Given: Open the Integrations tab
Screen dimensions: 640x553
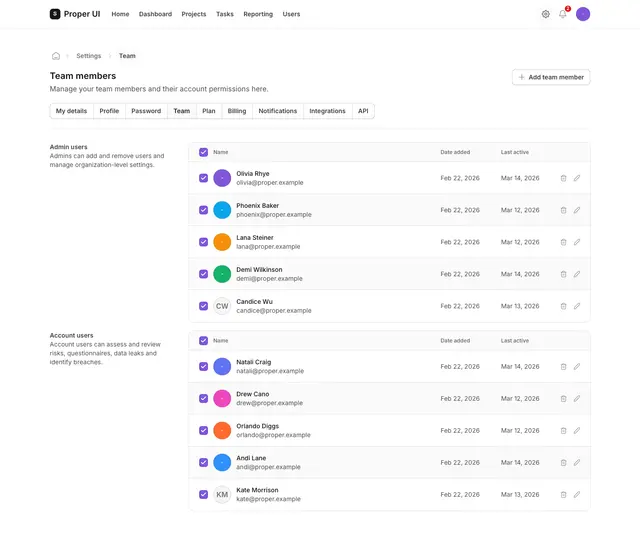Looking at the screenshot, I should click(327, 111).
